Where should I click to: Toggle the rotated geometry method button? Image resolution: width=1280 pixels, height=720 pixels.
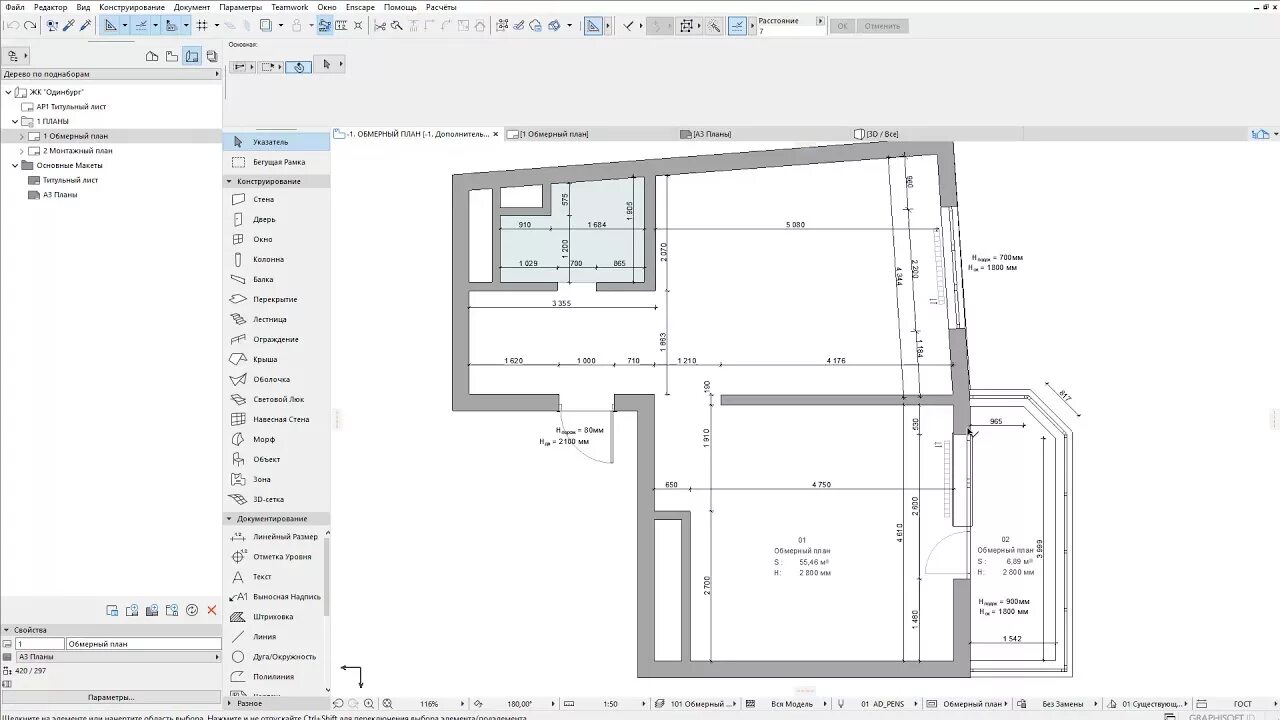click(x=298, y=67)
